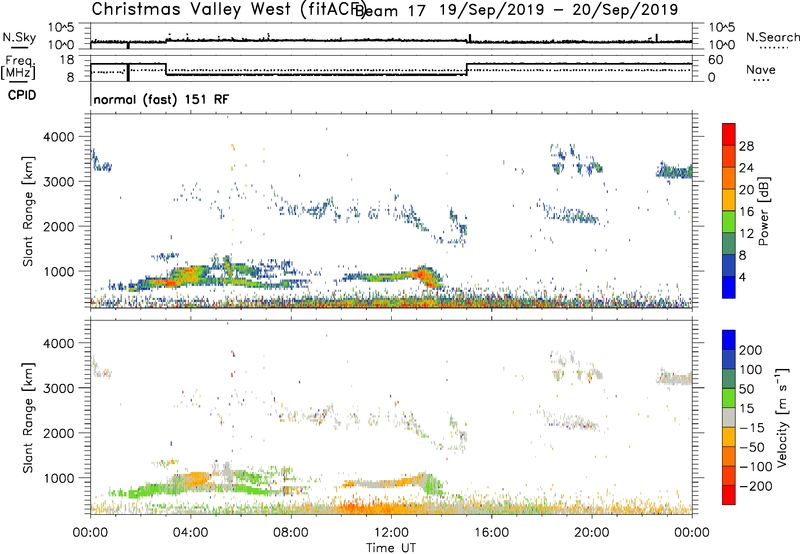This screenshot has height=554, width=800.
Task: Click the frequency step-up line at 15:00 UT
Action: click(x=467, y=69)
